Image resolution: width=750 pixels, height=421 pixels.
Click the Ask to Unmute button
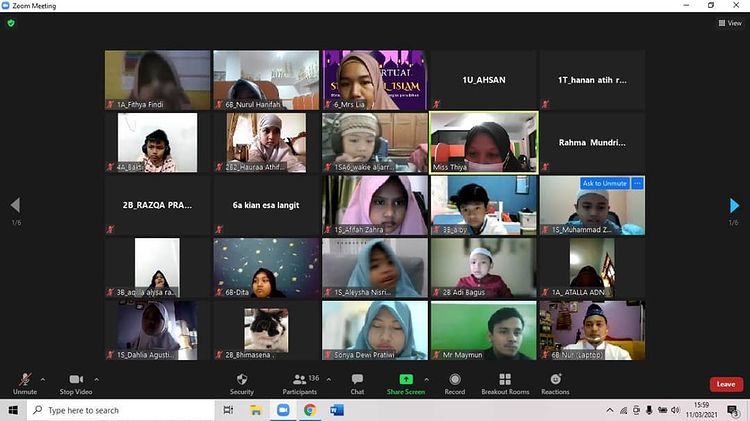(x=605, y=183)
